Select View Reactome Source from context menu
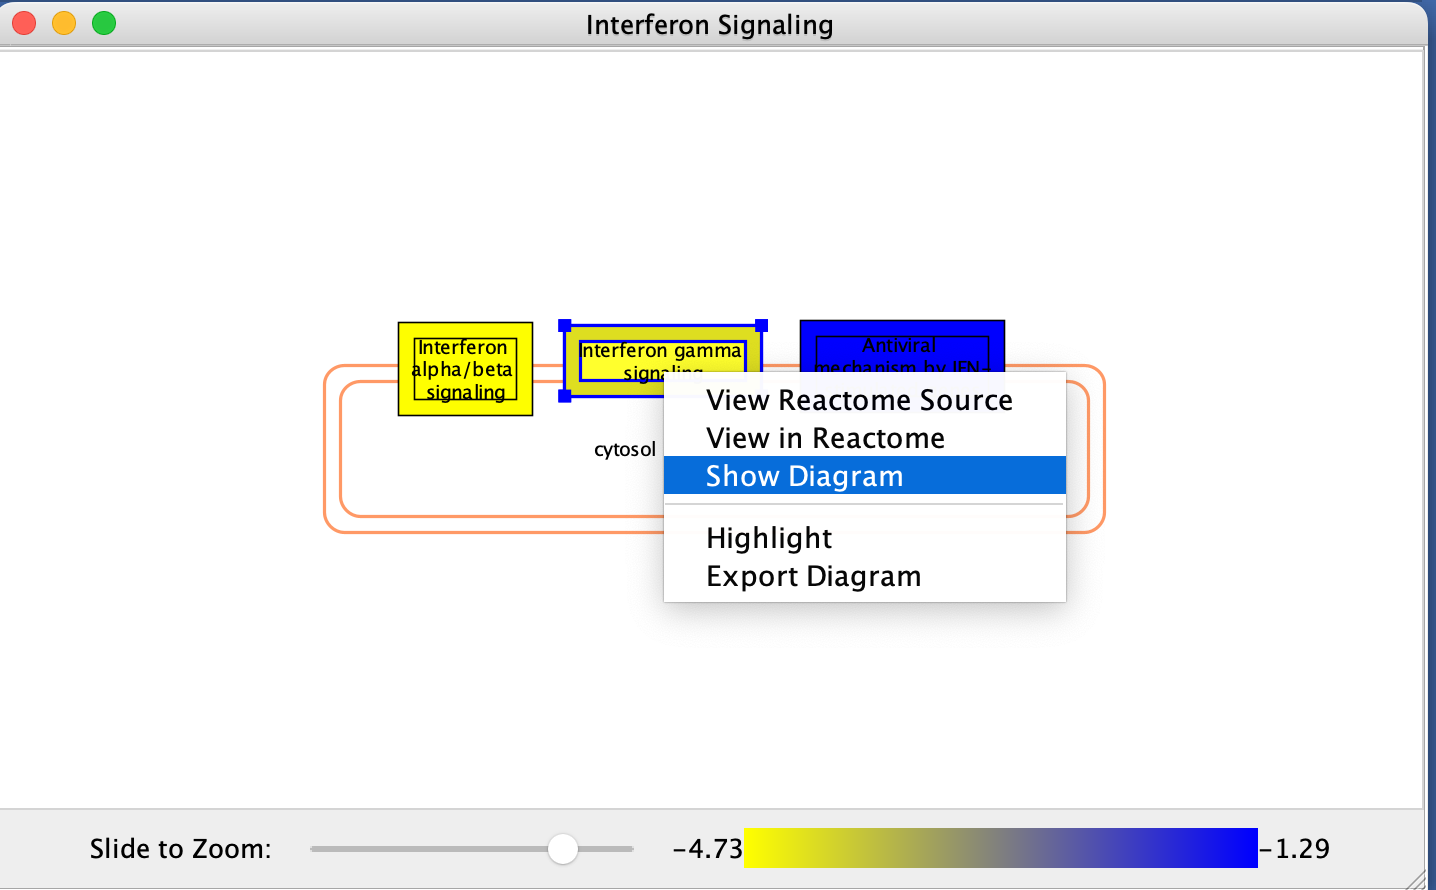The width and height of the screenshot is (1436, 890). coord(858,400)
